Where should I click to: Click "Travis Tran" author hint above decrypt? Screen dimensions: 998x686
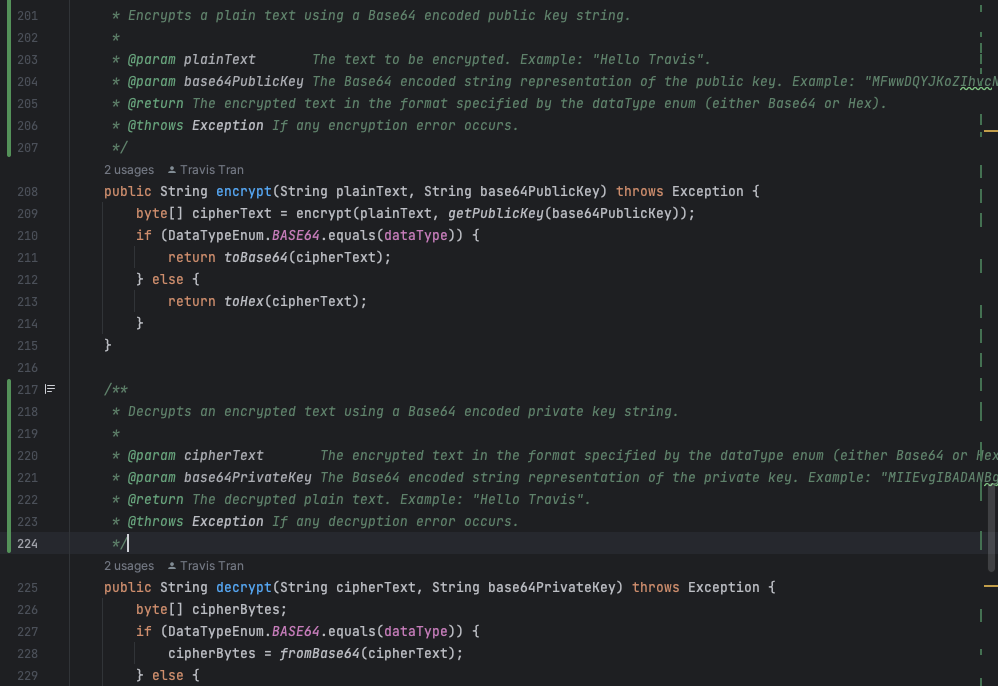pyautogui.click(x=211, y=566)
